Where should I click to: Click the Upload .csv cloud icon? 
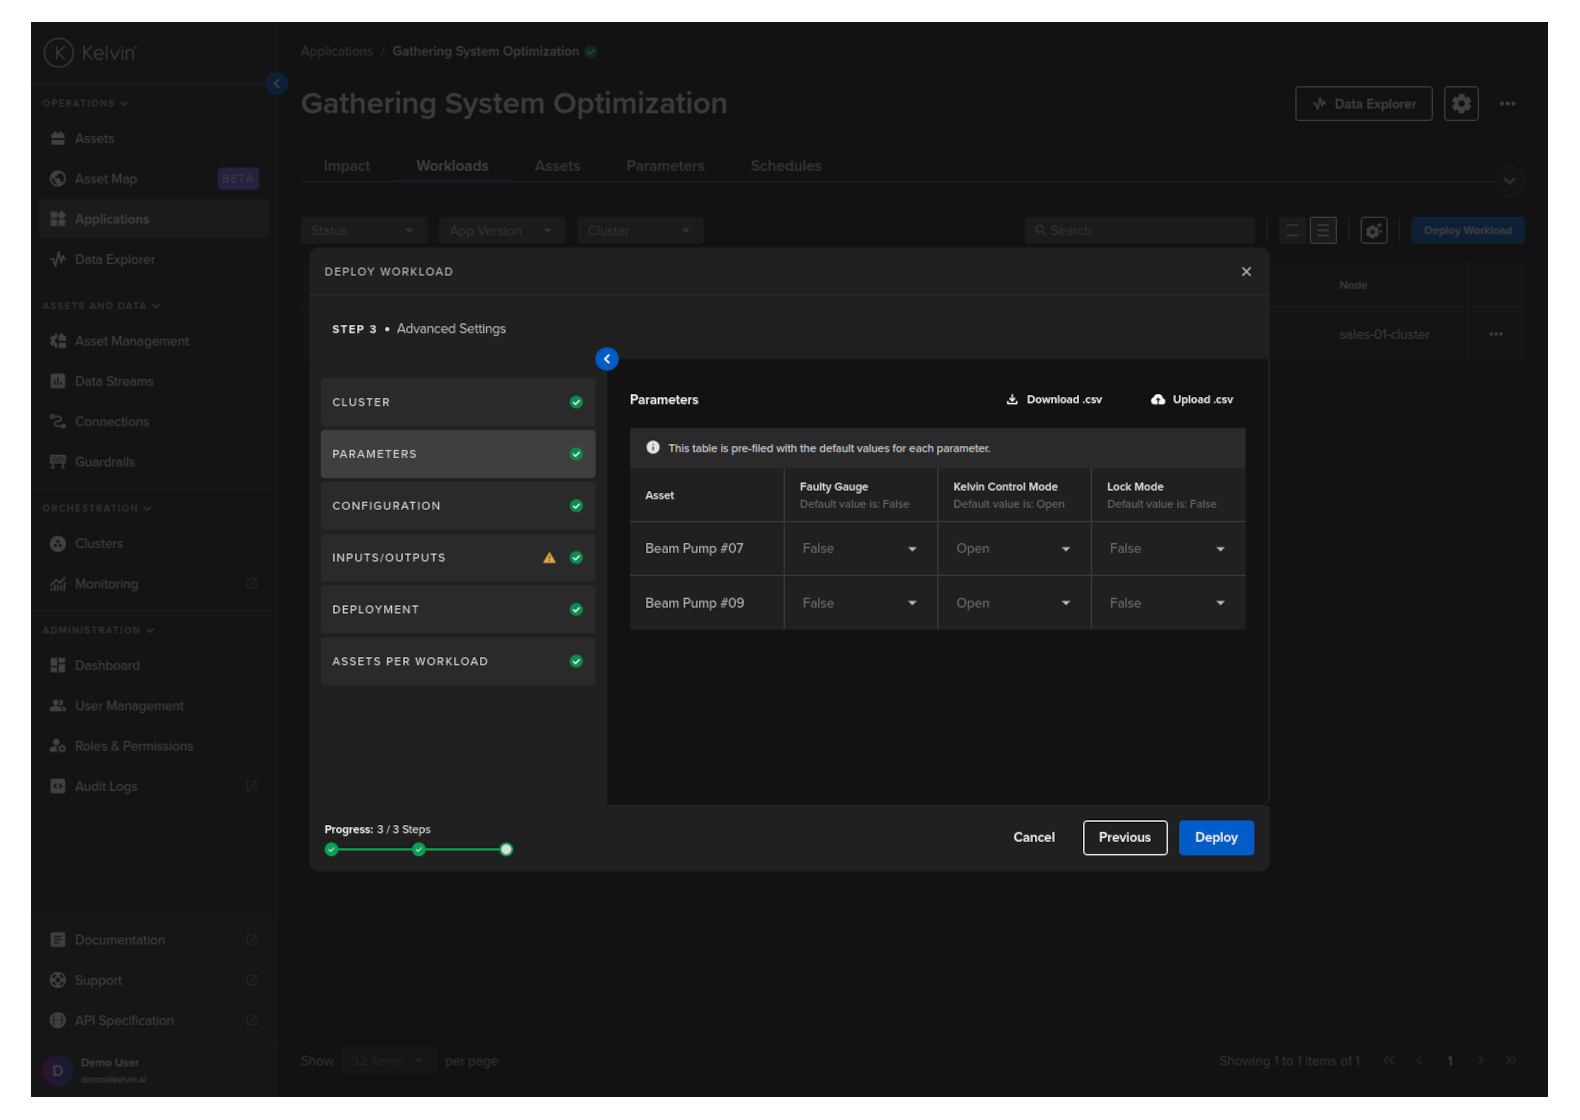pyautogui.click(x=1157, y=399)
